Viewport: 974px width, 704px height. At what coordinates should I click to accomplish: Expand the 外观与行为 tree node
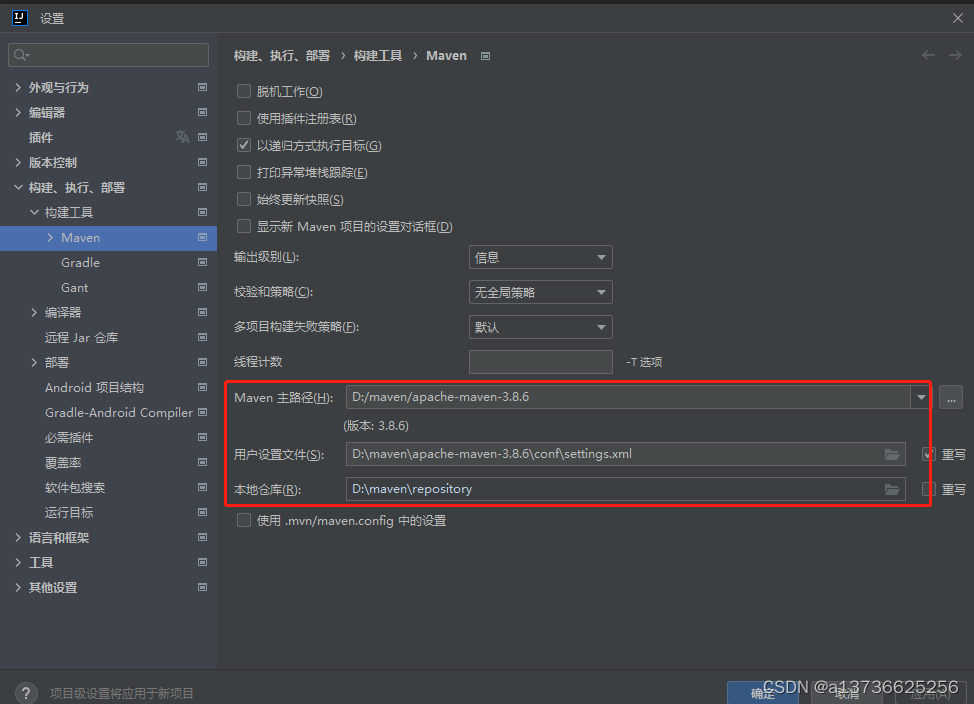(x=18, y=87)
